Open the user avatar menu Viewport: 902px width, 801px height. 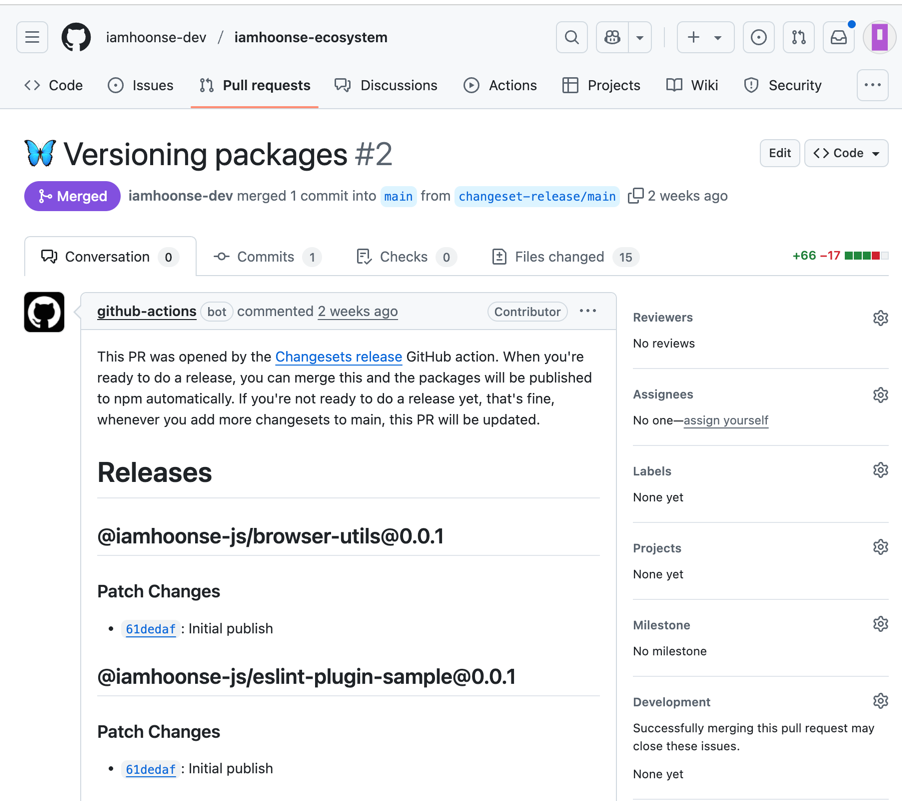point(879,37)
